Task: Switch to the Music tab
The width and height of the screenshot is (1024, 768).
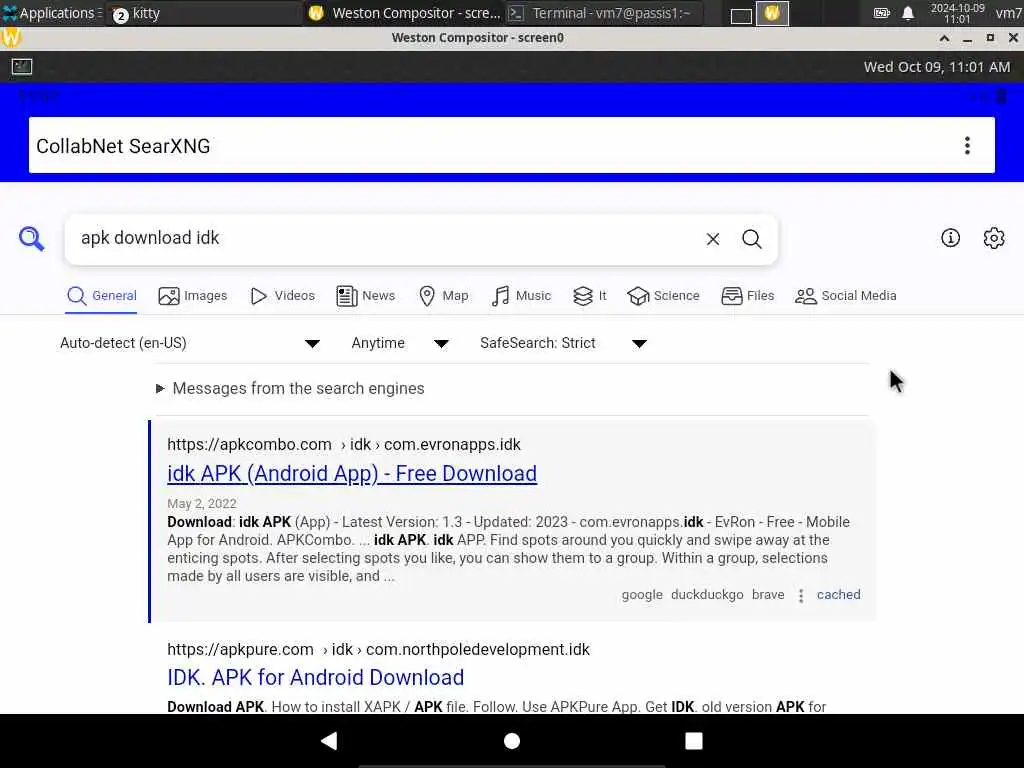Action: point(521,296)
